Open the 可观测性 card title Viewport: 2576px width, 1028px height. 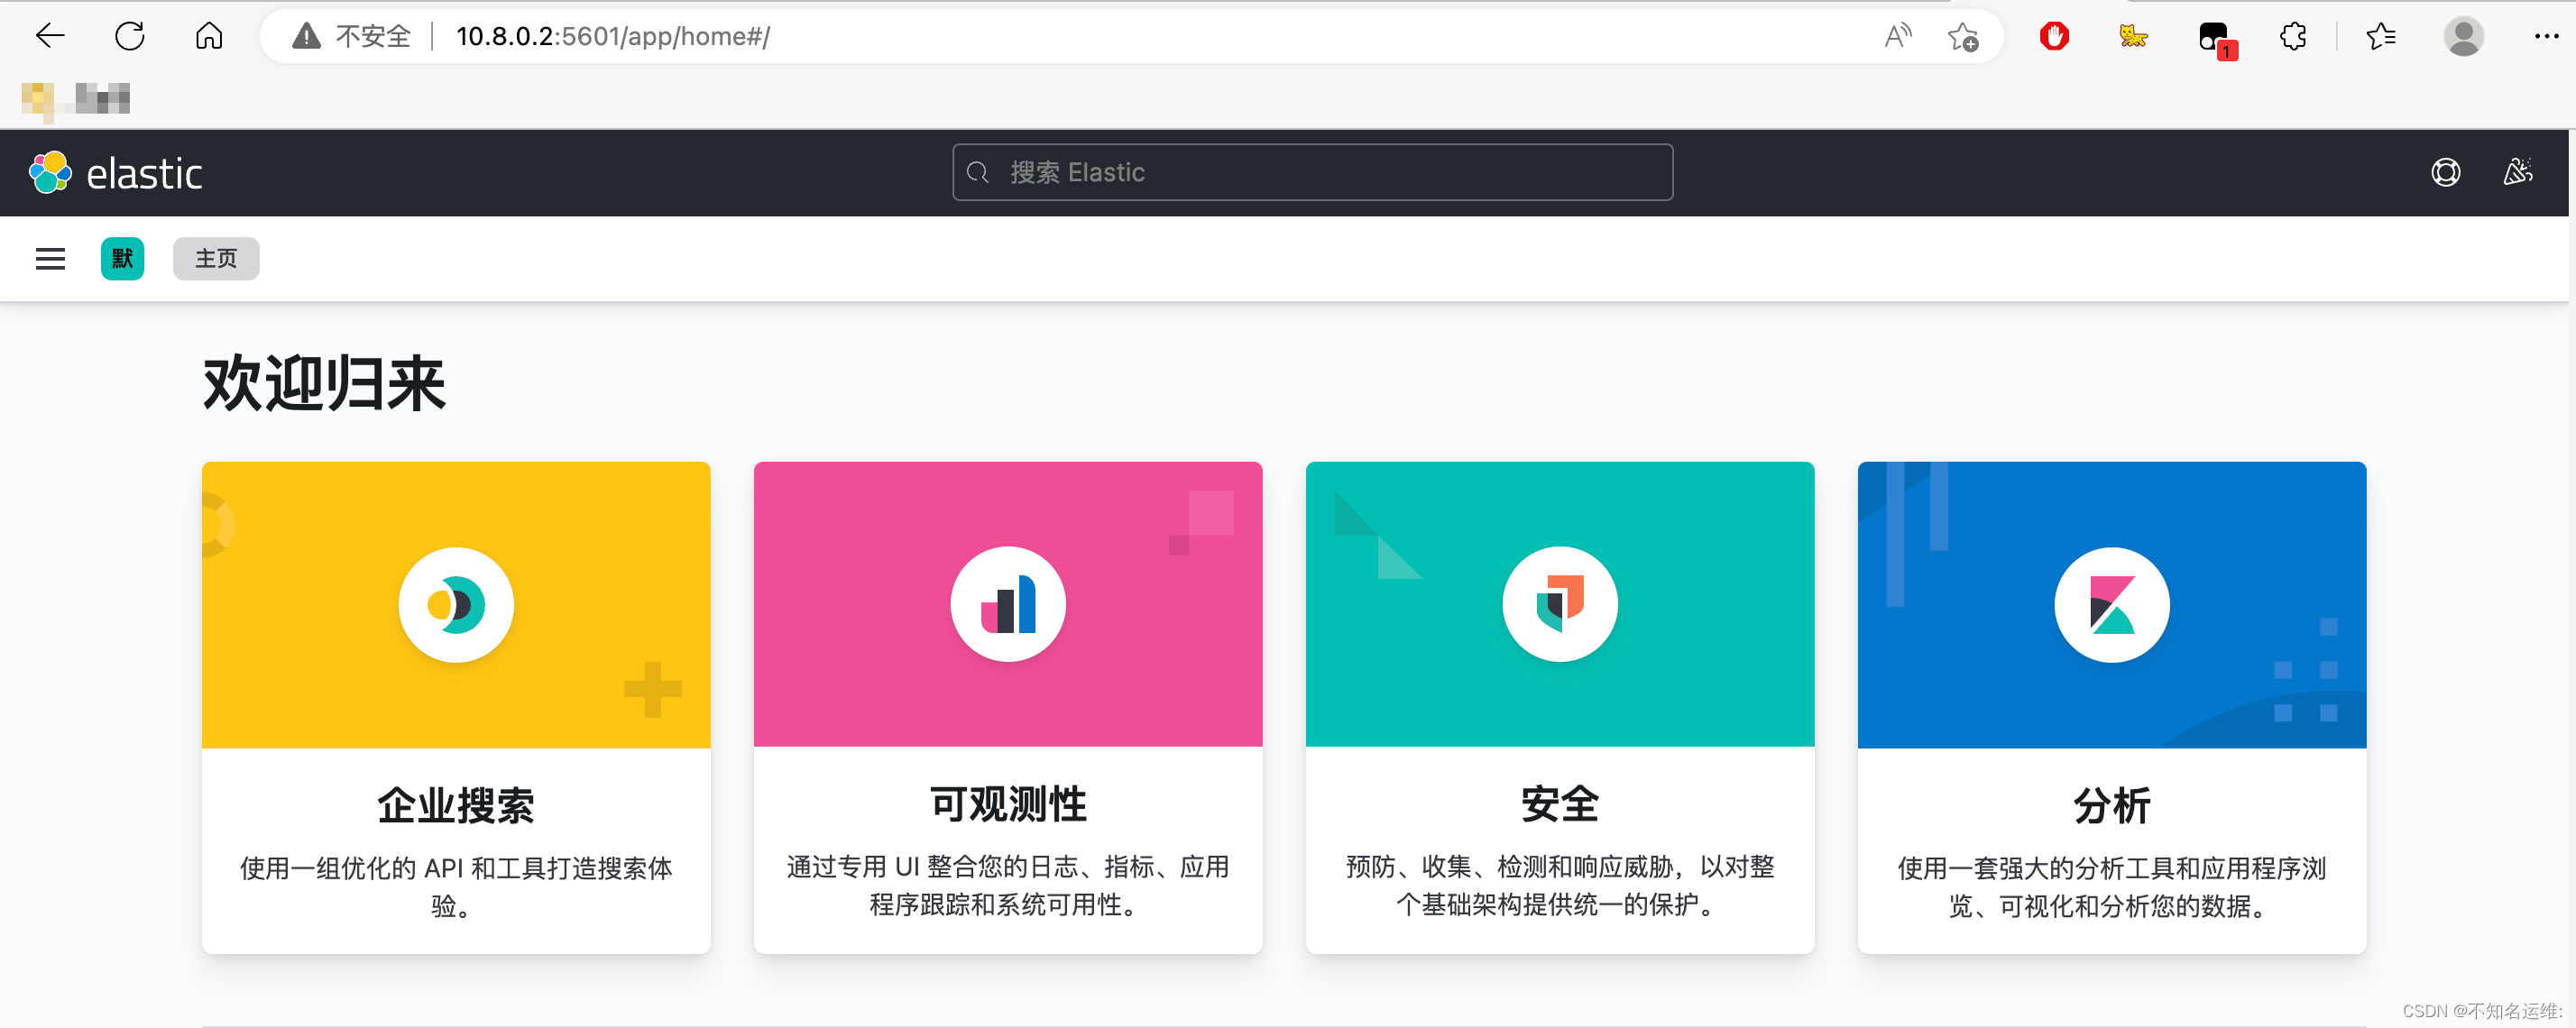click(1008, 804)
